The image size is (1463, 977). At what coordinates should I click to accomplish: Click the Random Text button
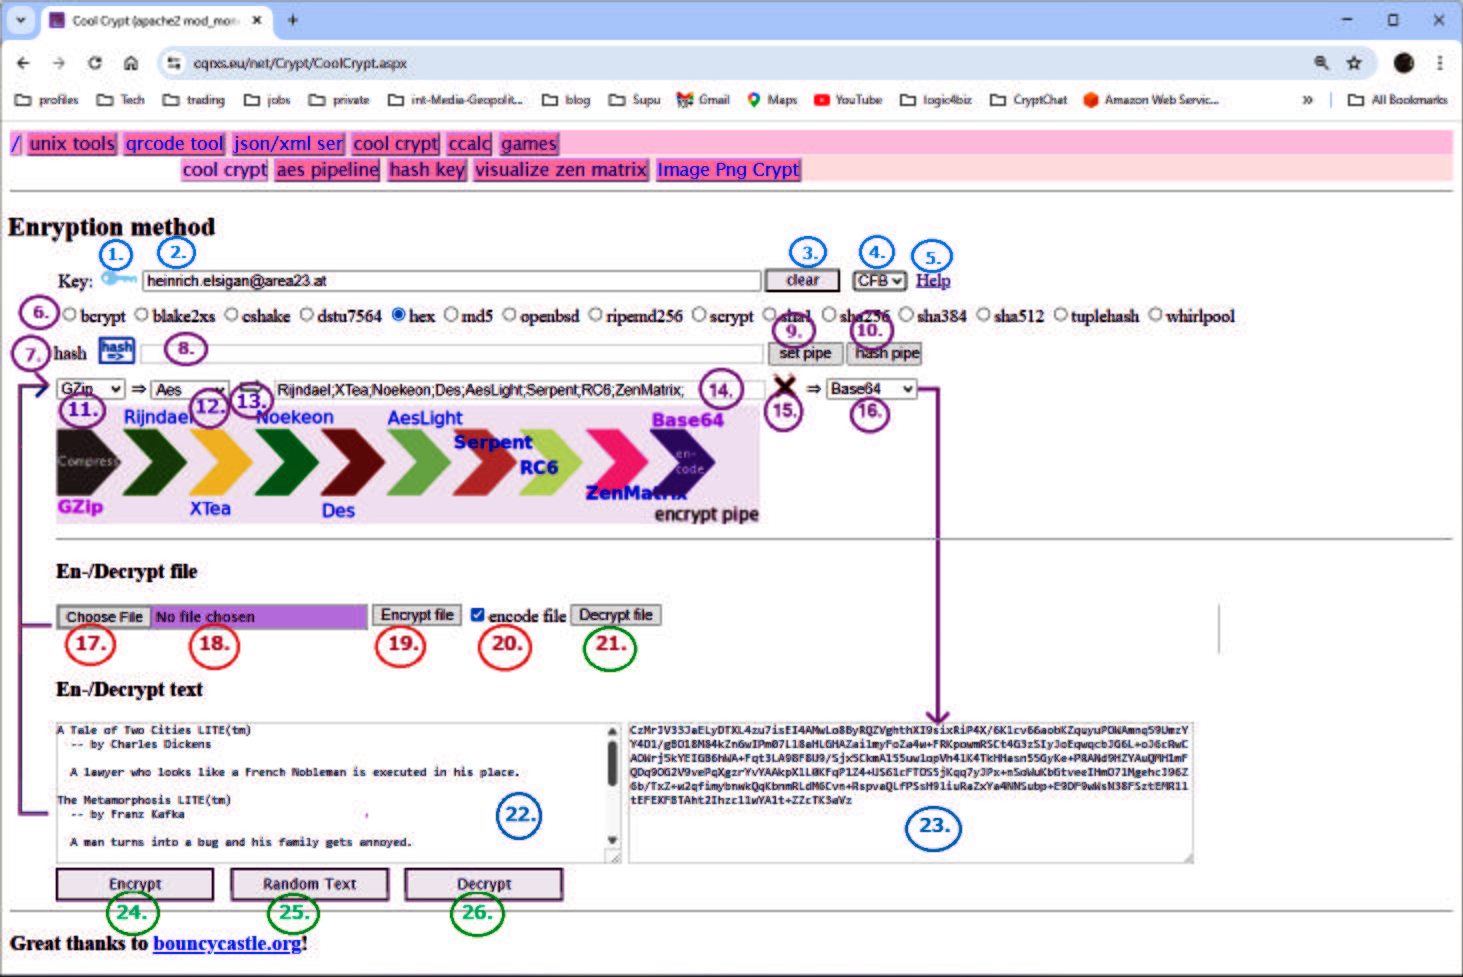310,884
